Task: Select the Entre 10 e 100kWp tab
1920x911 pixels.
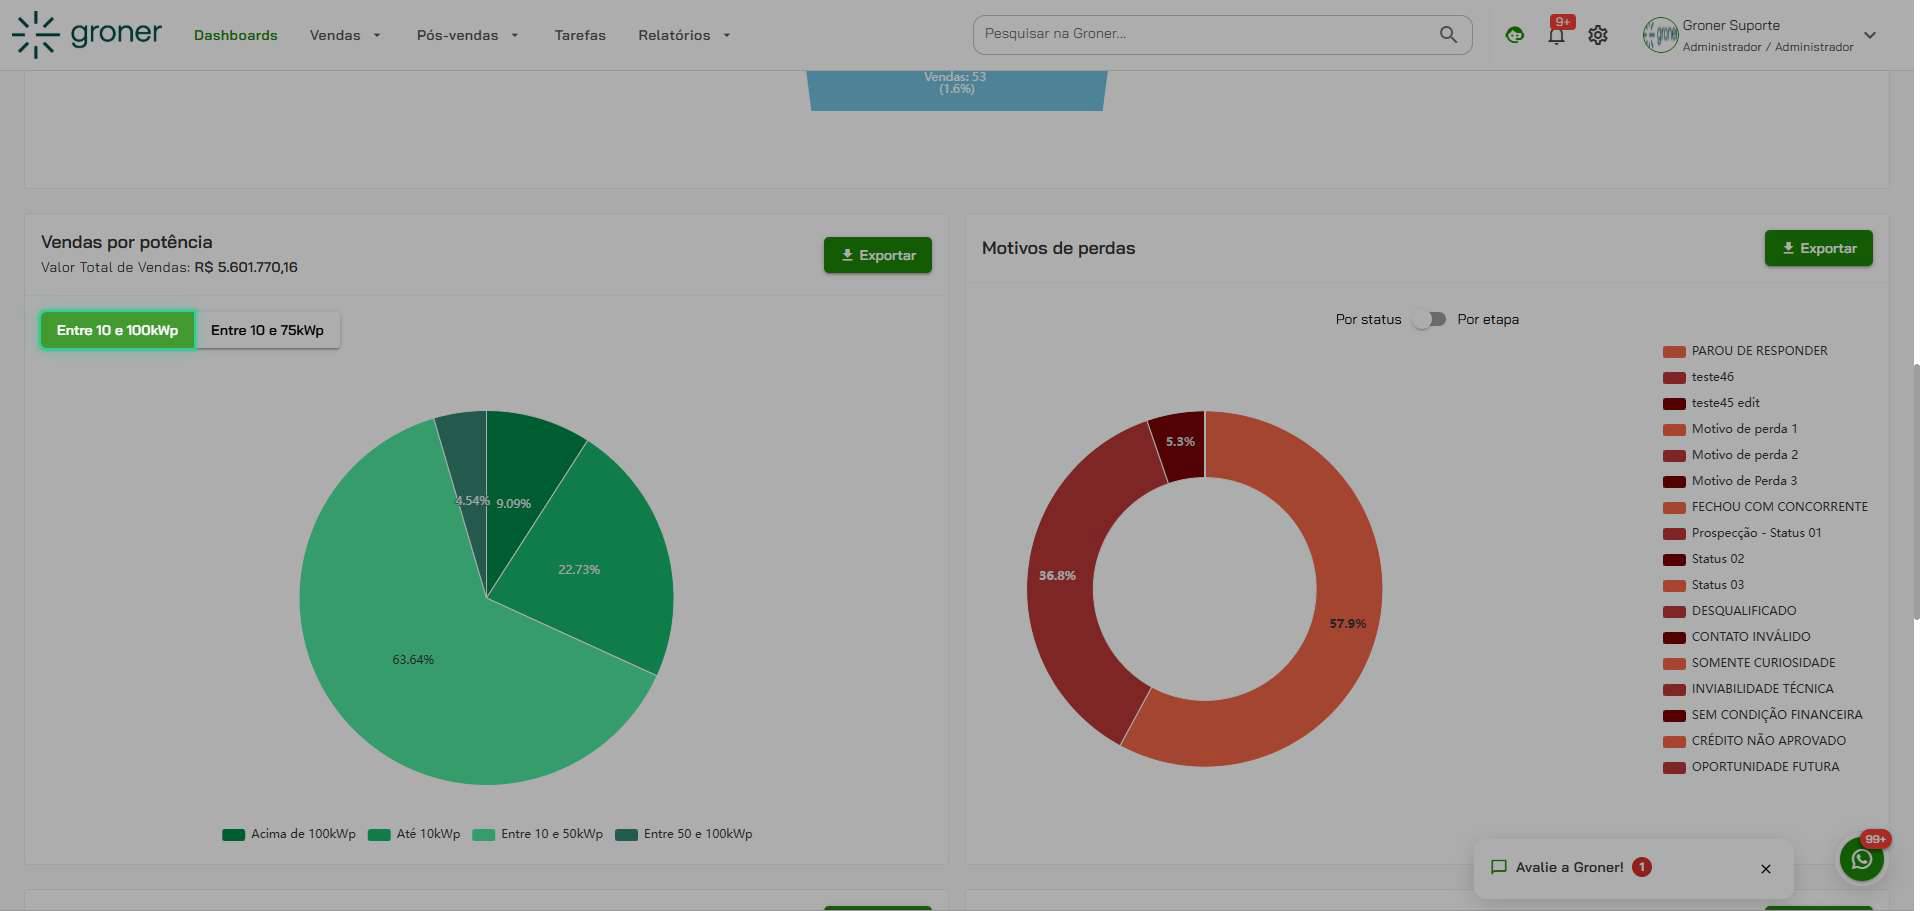Action: pos(117,330)
